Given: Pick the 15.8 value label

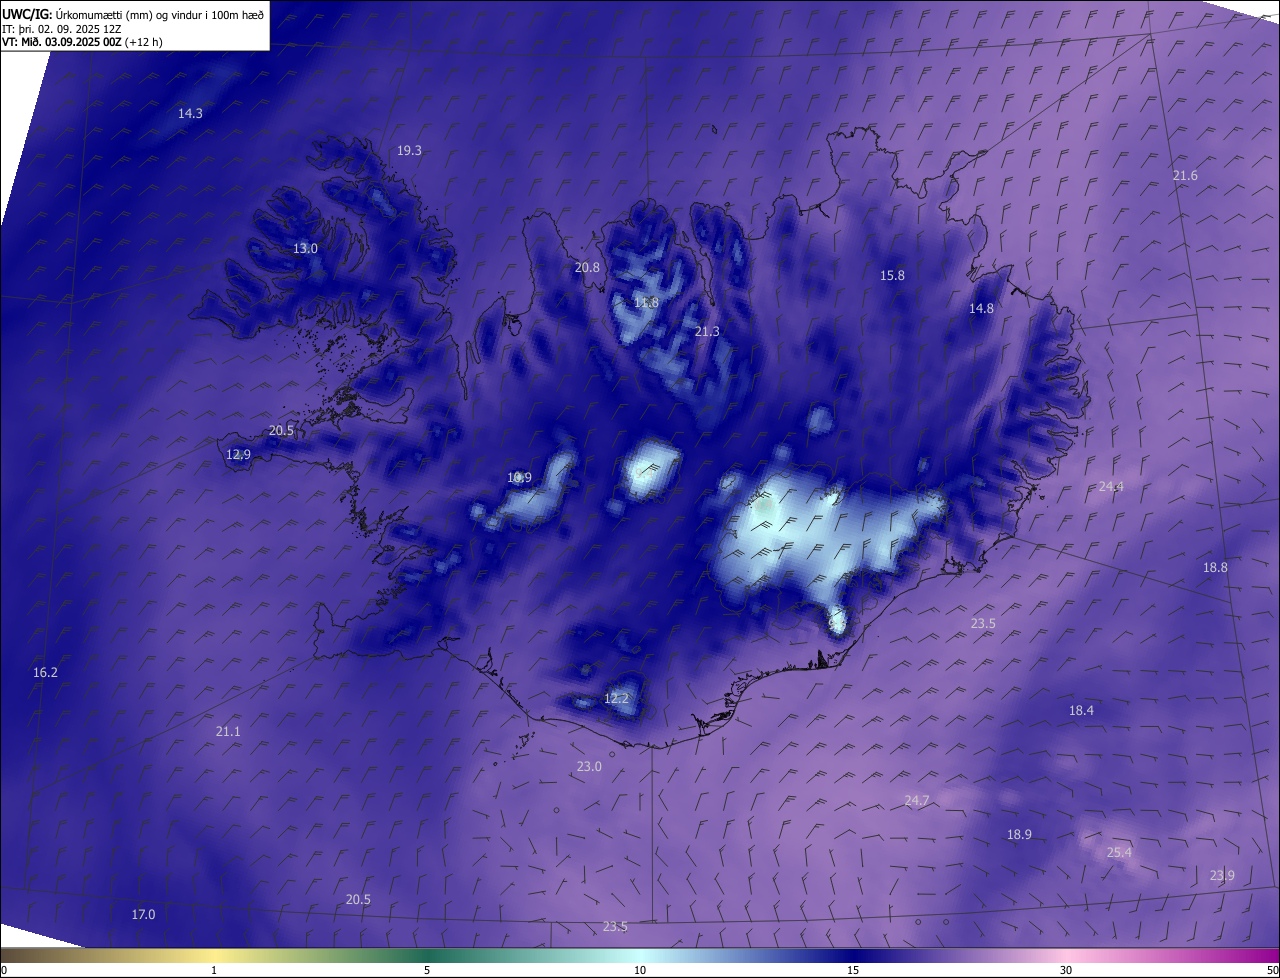Looking at the screenshot, I should pos(892,276).
